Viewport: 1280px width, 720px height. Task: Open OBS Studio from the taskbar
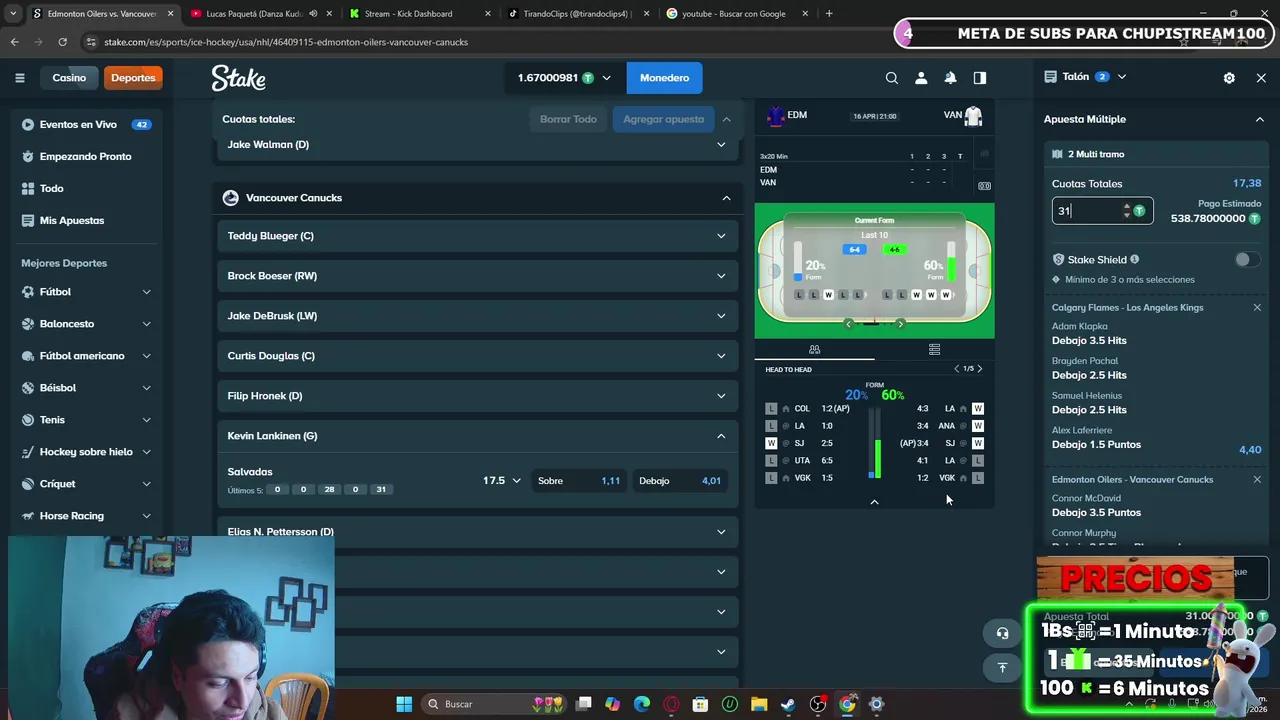[x=818, y=704]
